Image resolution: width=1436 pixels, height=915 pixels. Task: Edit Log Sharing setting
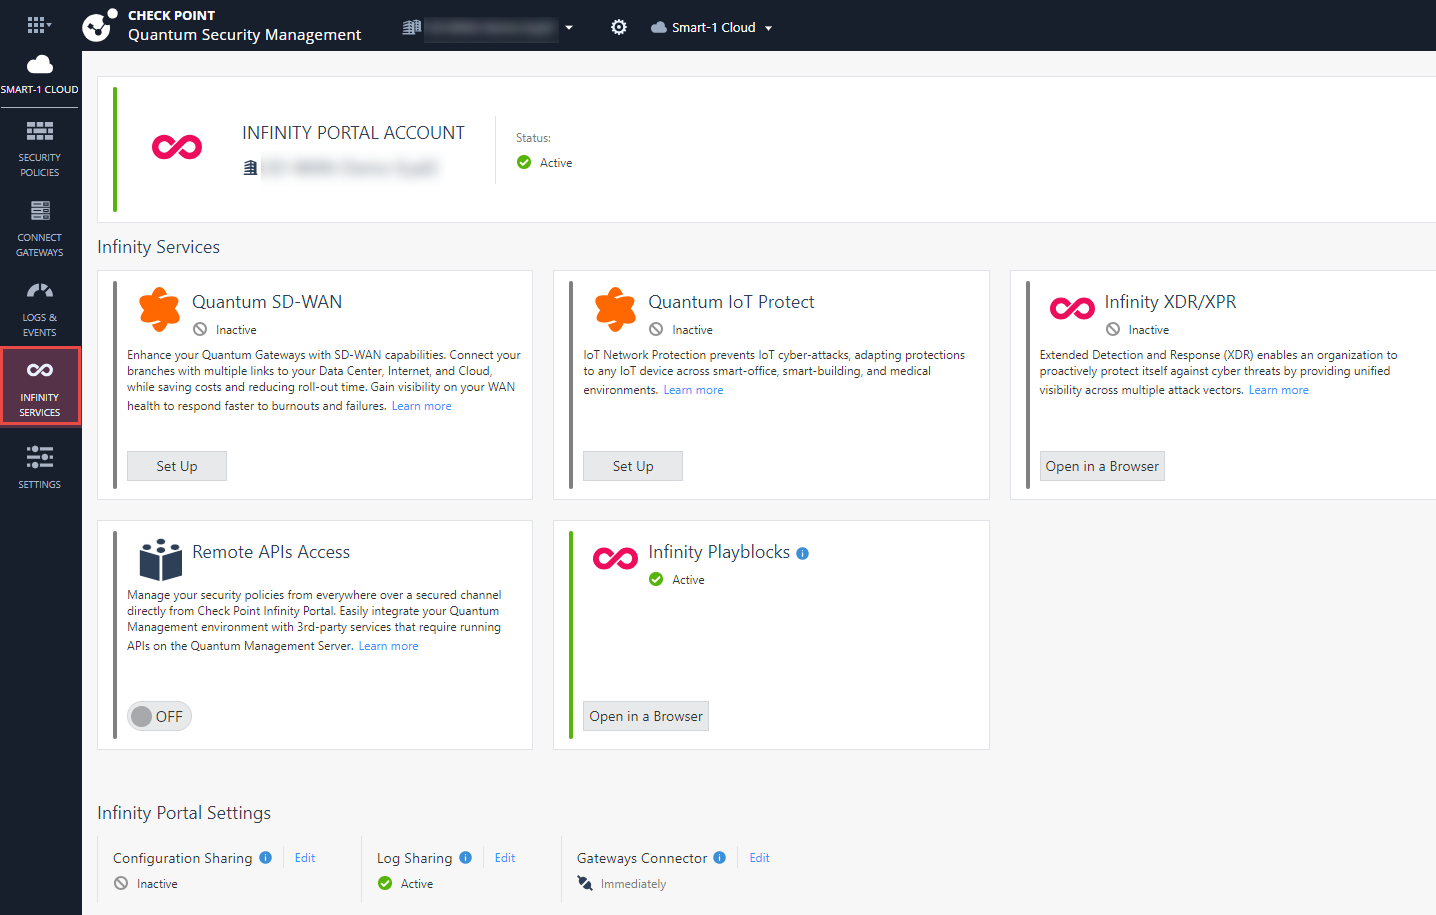505,858
